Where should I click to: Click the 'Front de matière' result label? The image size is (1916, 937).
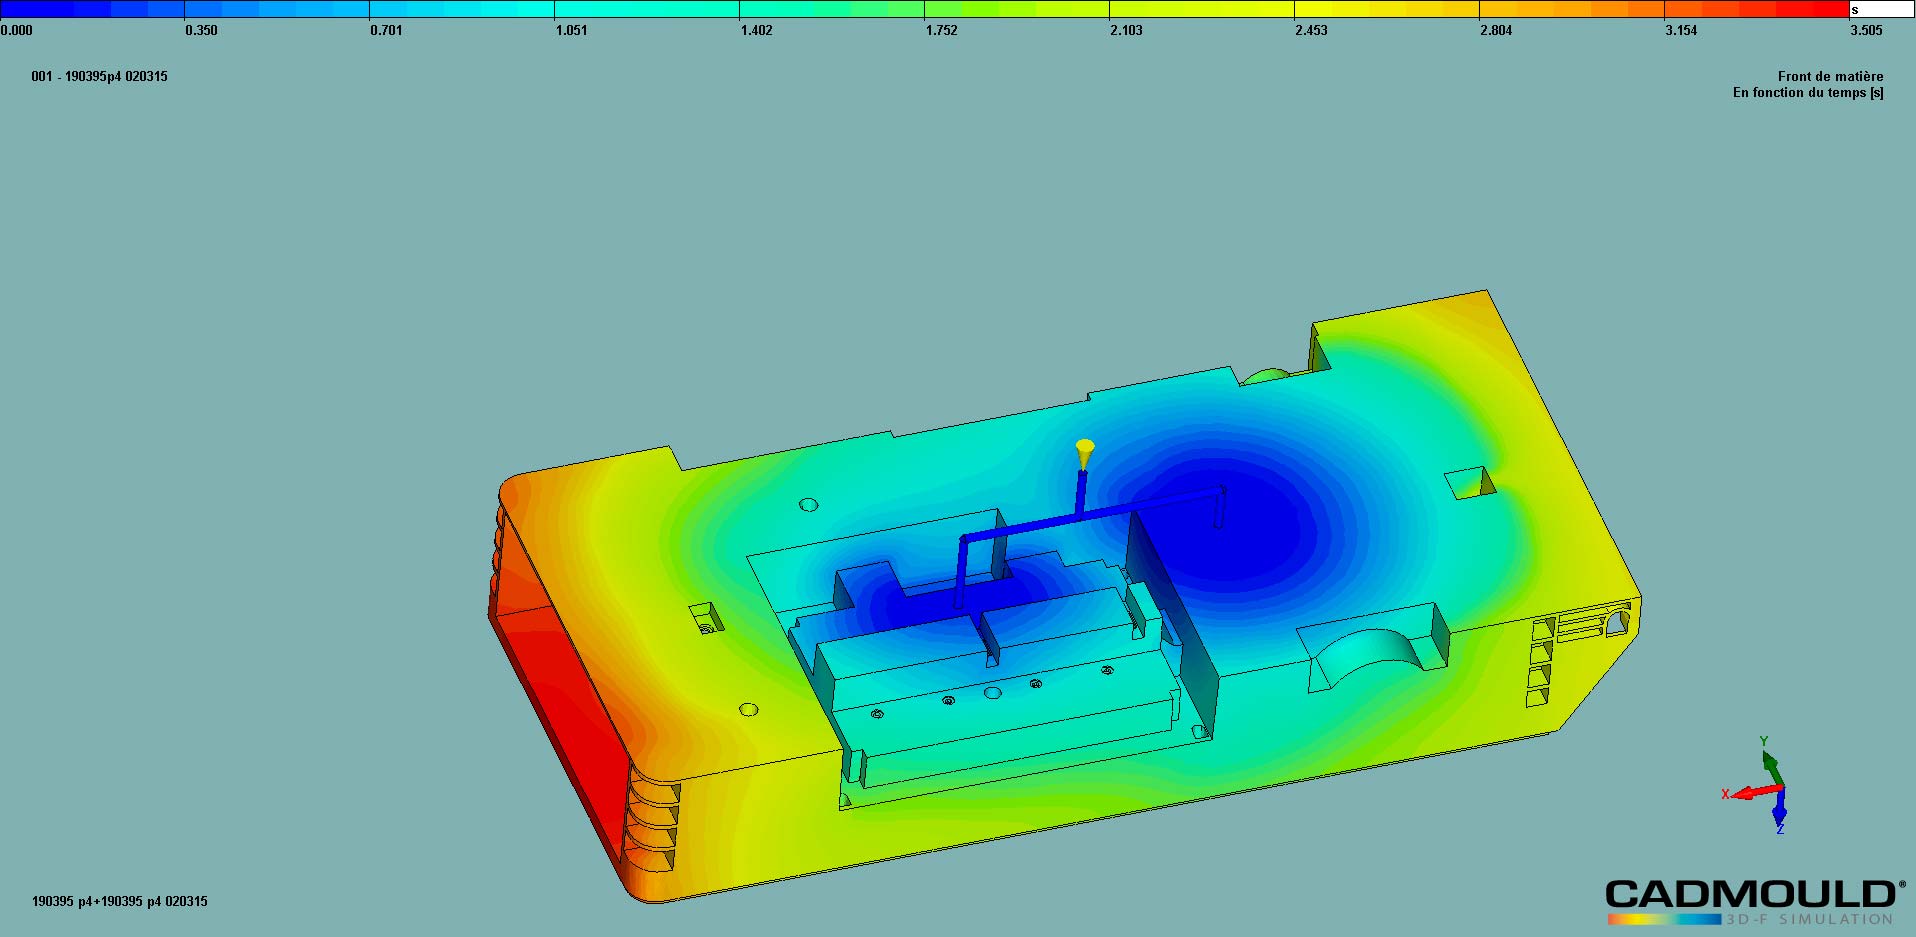click(x=1830, y=76)
